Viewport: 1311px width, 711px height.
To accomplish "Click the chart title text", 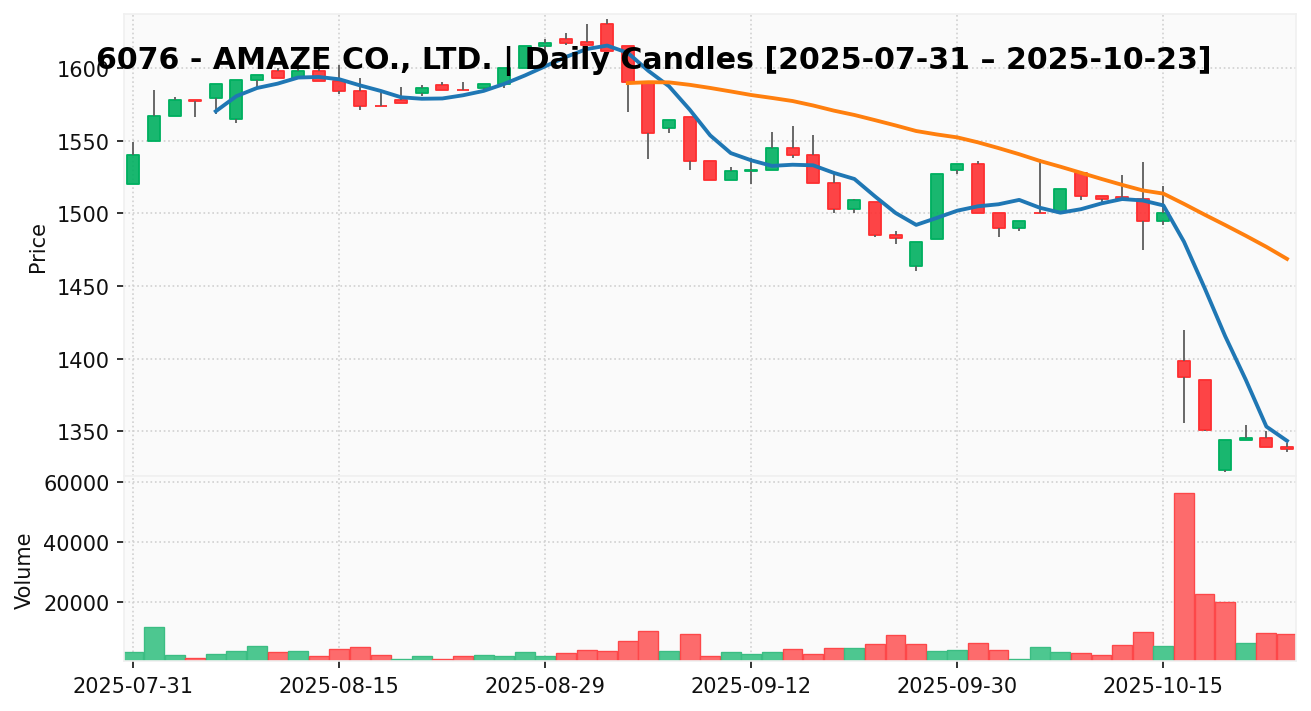I will click(654, 59).
